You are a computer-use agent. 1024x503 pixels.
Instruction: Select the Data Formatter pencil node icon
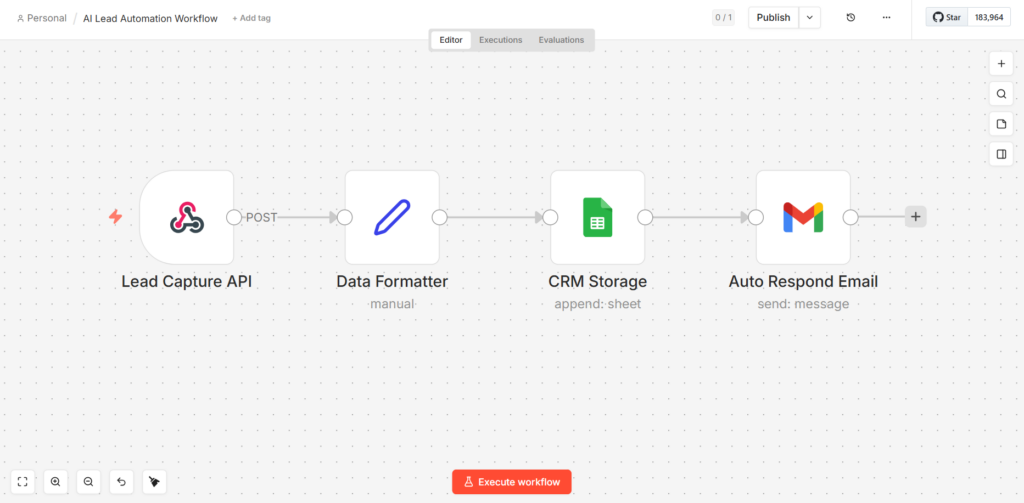392,218
